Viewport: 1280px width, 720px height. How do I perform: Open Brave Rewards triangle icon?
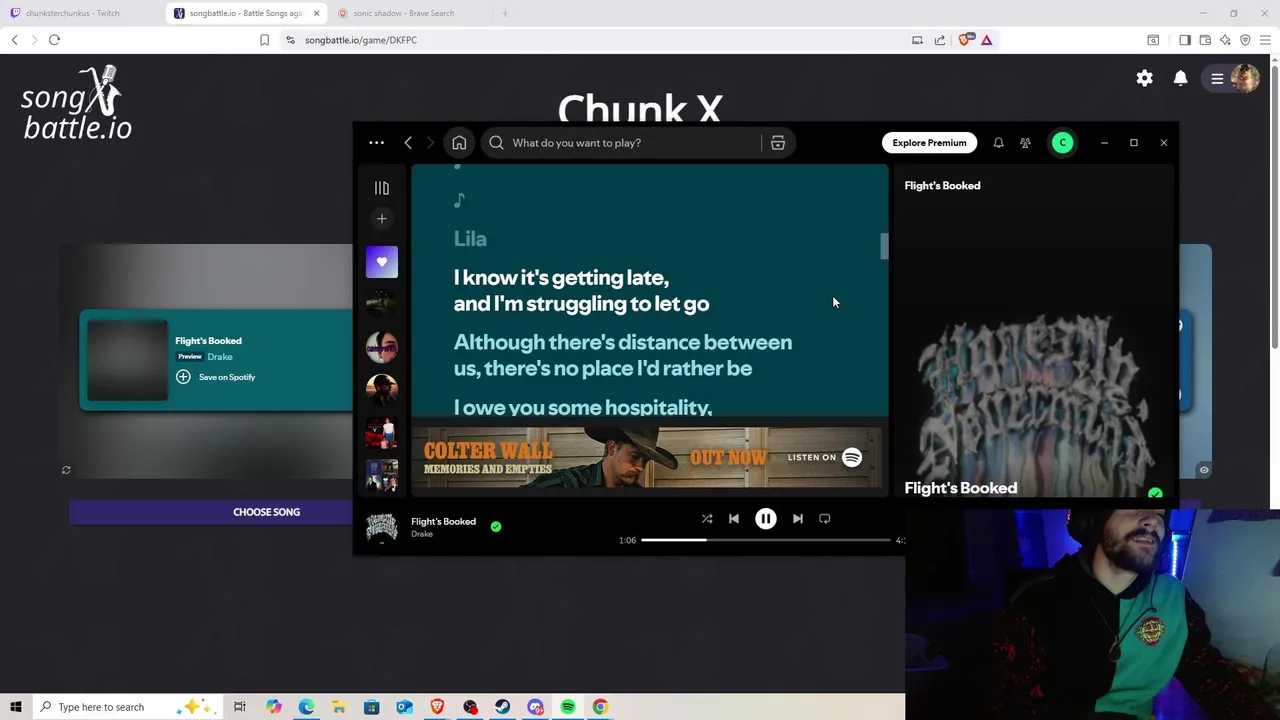[987, 40]
